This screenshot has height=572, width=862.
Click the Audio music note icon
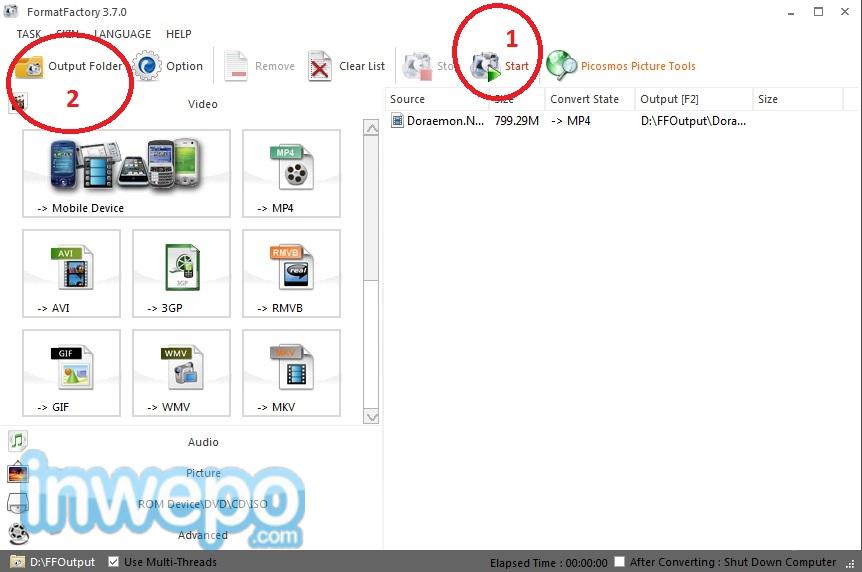(18, 441)
